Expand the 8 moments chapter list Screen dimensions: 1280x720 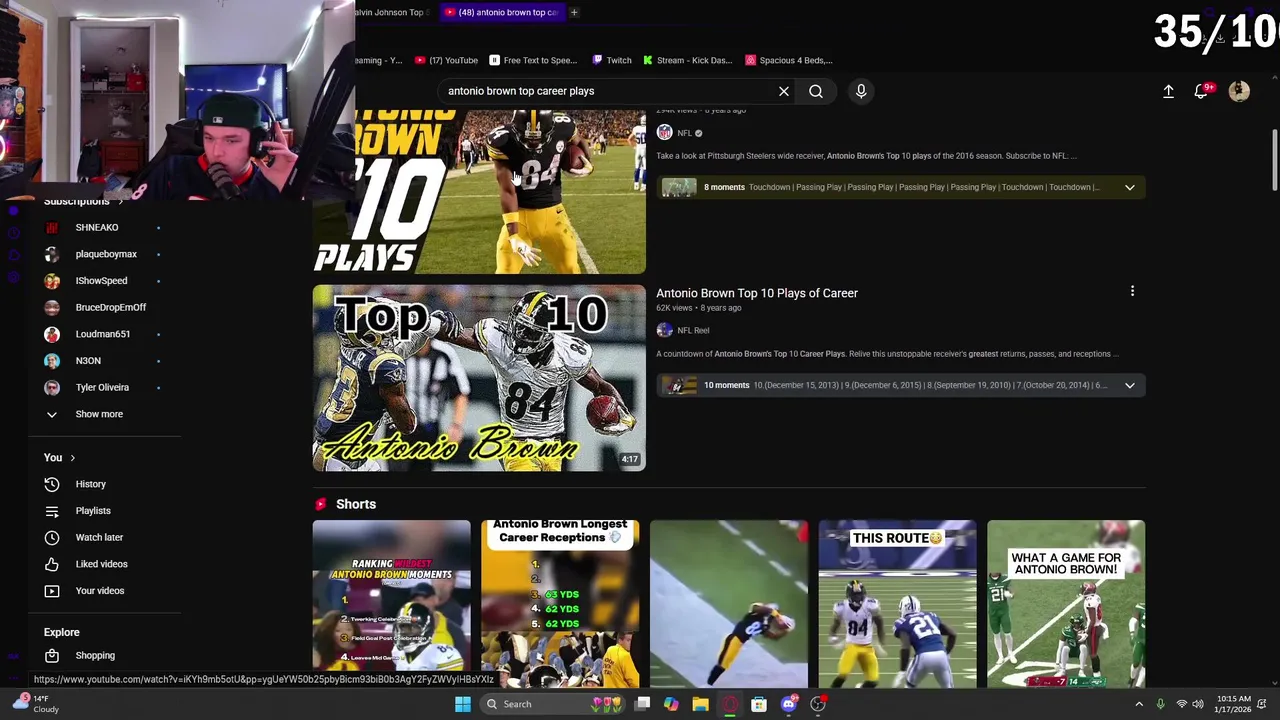pos(1130,187)
